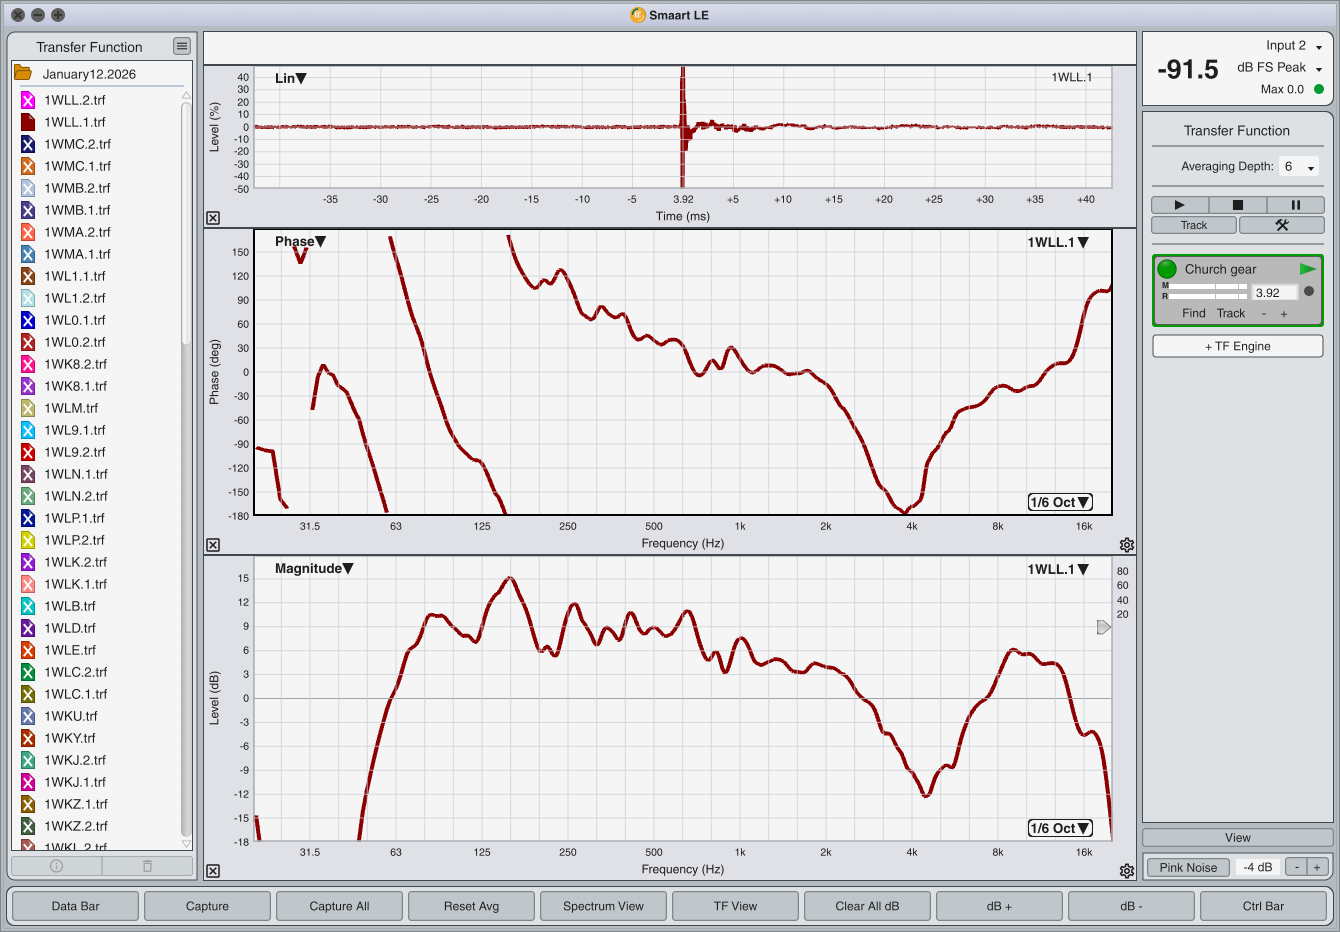The height and width of the screenshot is (932, 1340).
Task: Switch to Spectrum View
Action: click(604, 906)
